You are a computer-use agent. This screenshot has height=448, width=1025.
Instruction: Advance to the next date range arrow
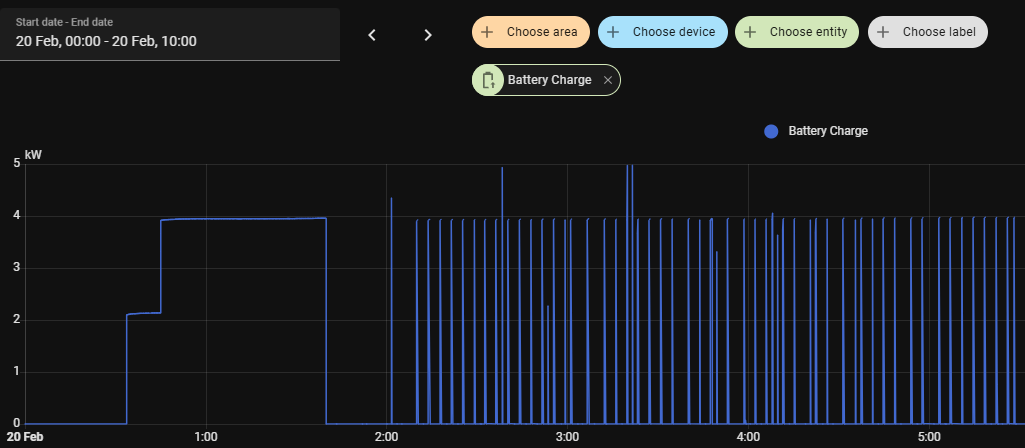(x=428, y=35)
